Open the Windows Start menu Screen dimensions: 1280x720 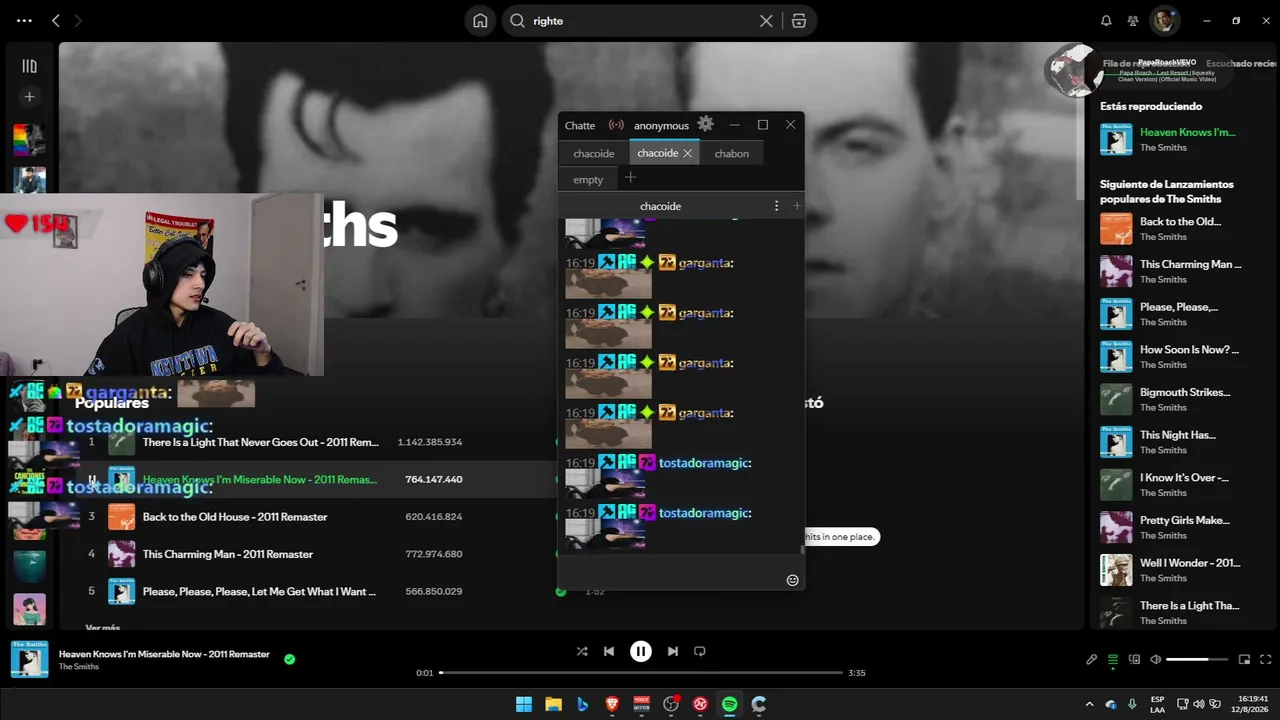pos(524,704)
